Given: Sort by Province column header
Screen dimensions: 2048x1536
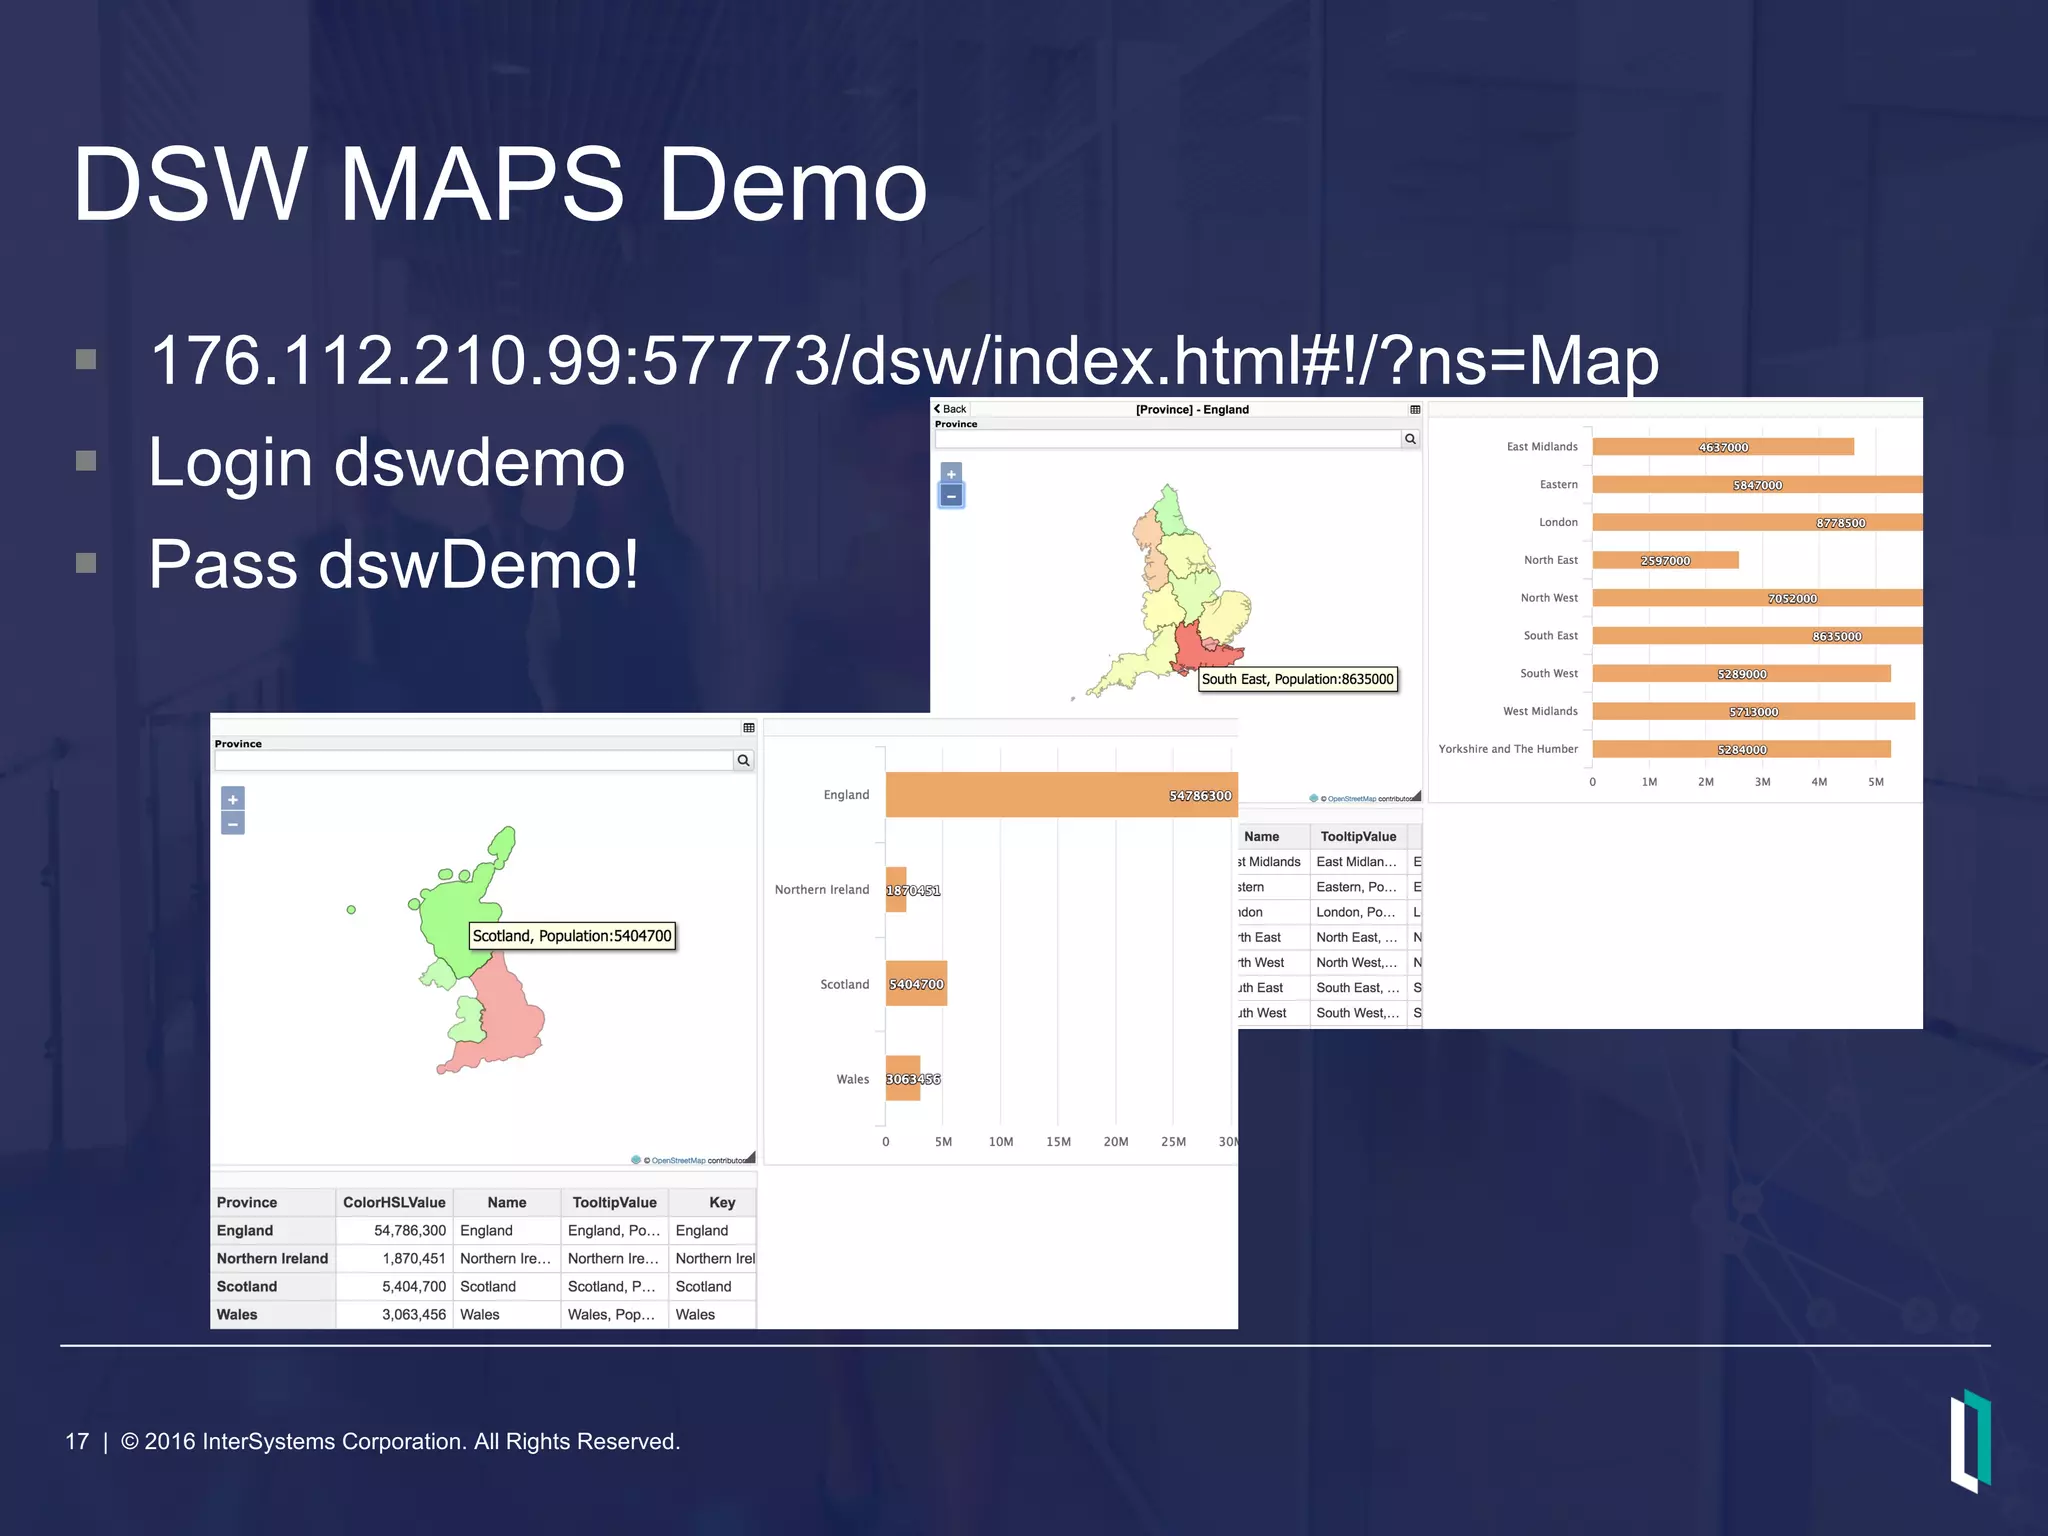Looking at the screenshot, I should point(273,1203).
